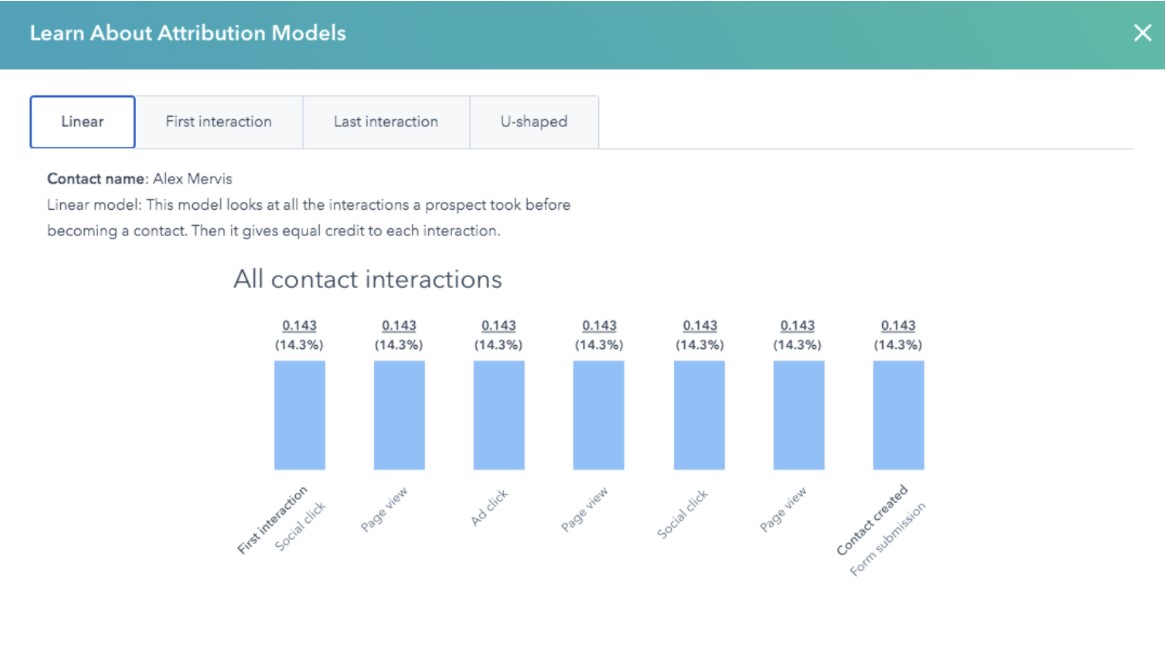The width and height of the screenshot is (1166, 647).
Task: Click the Contact created Form submission bar
Action: (898, 415)
